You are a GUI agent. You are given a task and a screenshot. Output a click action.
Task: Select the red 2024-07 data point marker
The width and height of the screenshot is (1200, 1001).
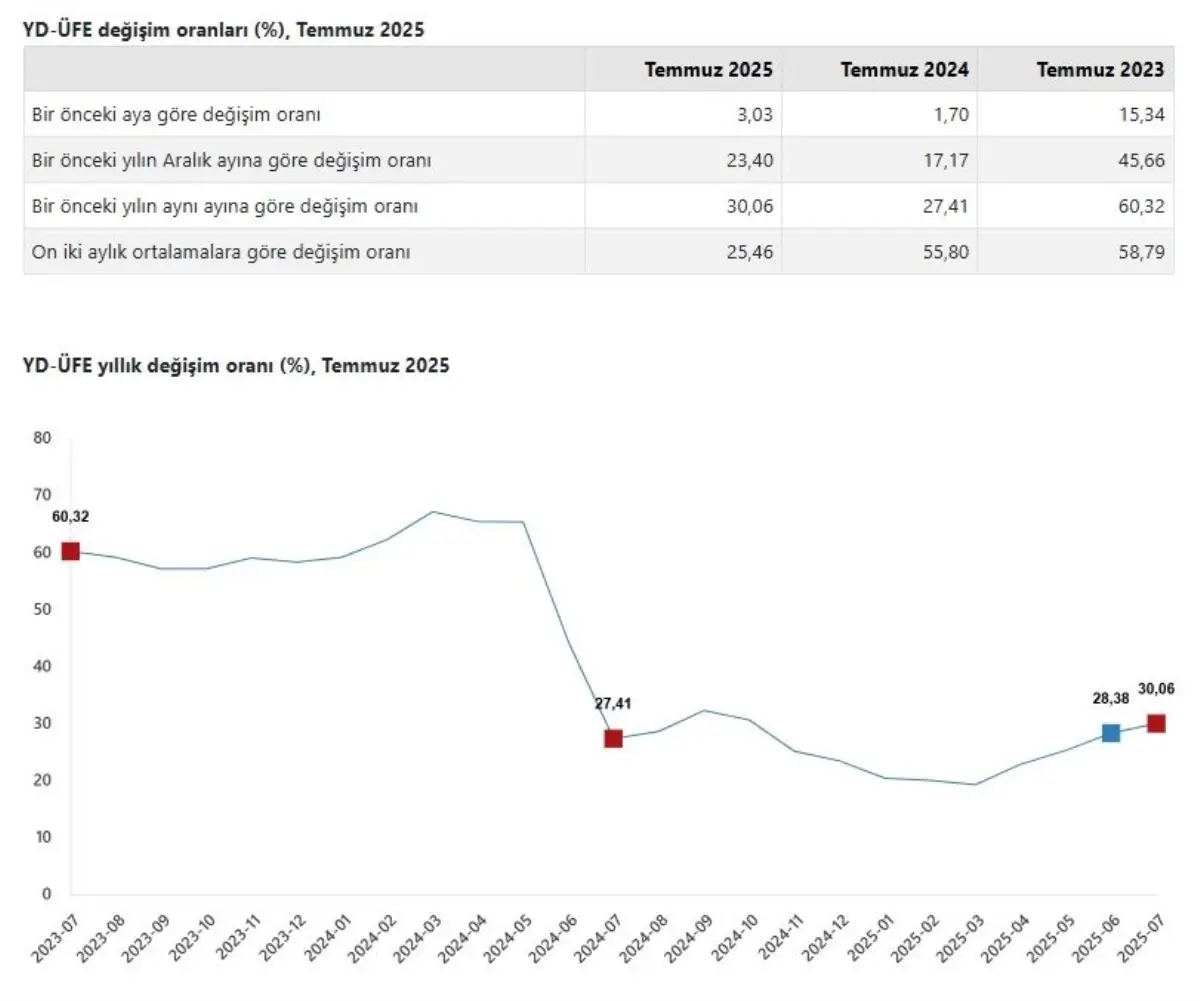(x=613, y=738)
